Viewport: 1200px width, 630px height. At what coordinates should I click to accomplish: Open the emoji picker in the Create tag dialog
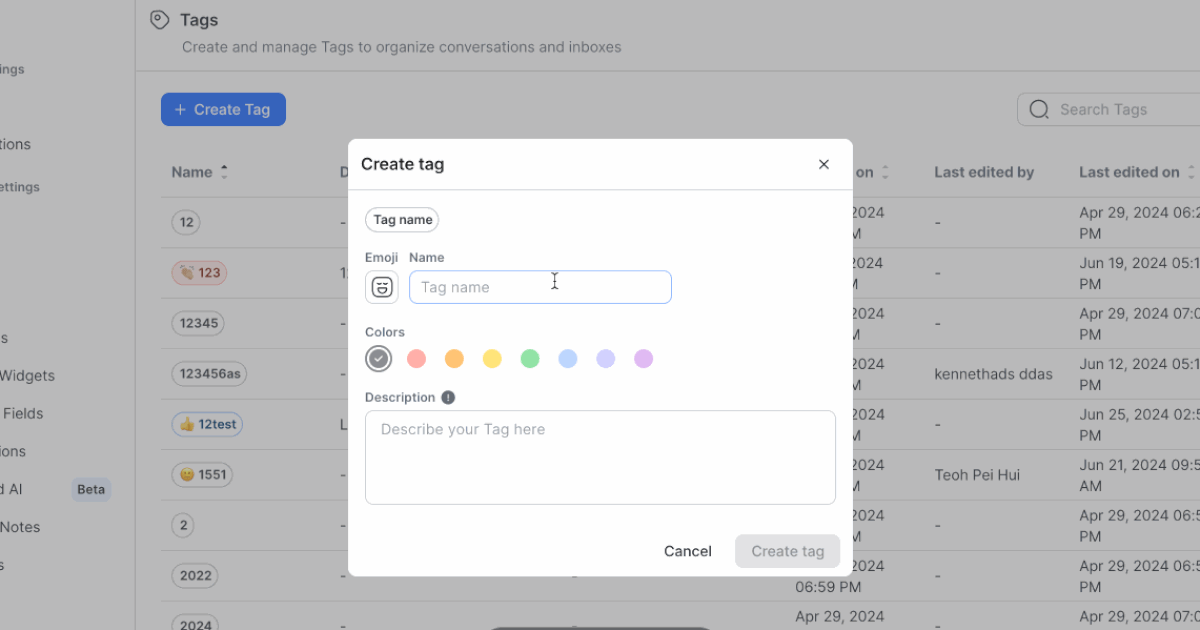click(x=381, y=287)
